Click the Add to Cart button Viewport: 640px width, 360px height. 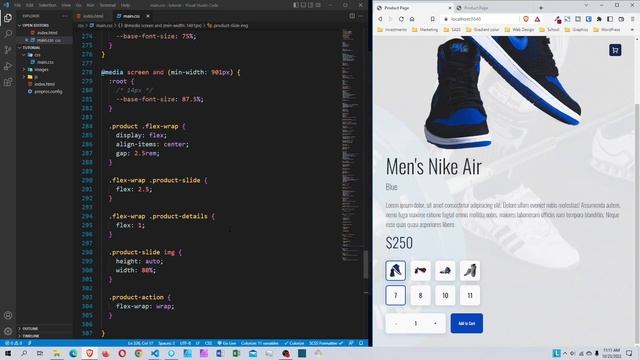point(467,323)
